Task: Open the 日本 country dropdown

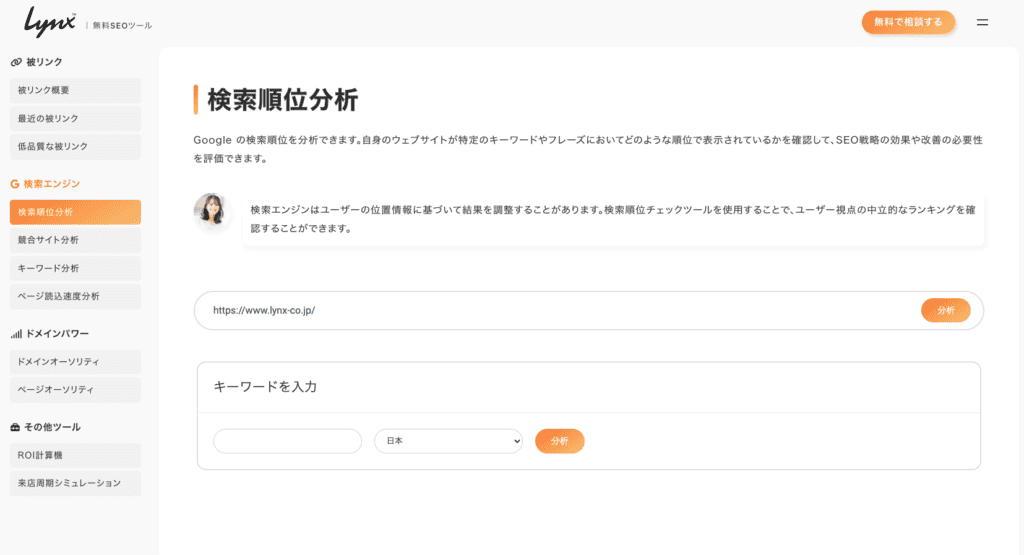Action: coord(448,441)
